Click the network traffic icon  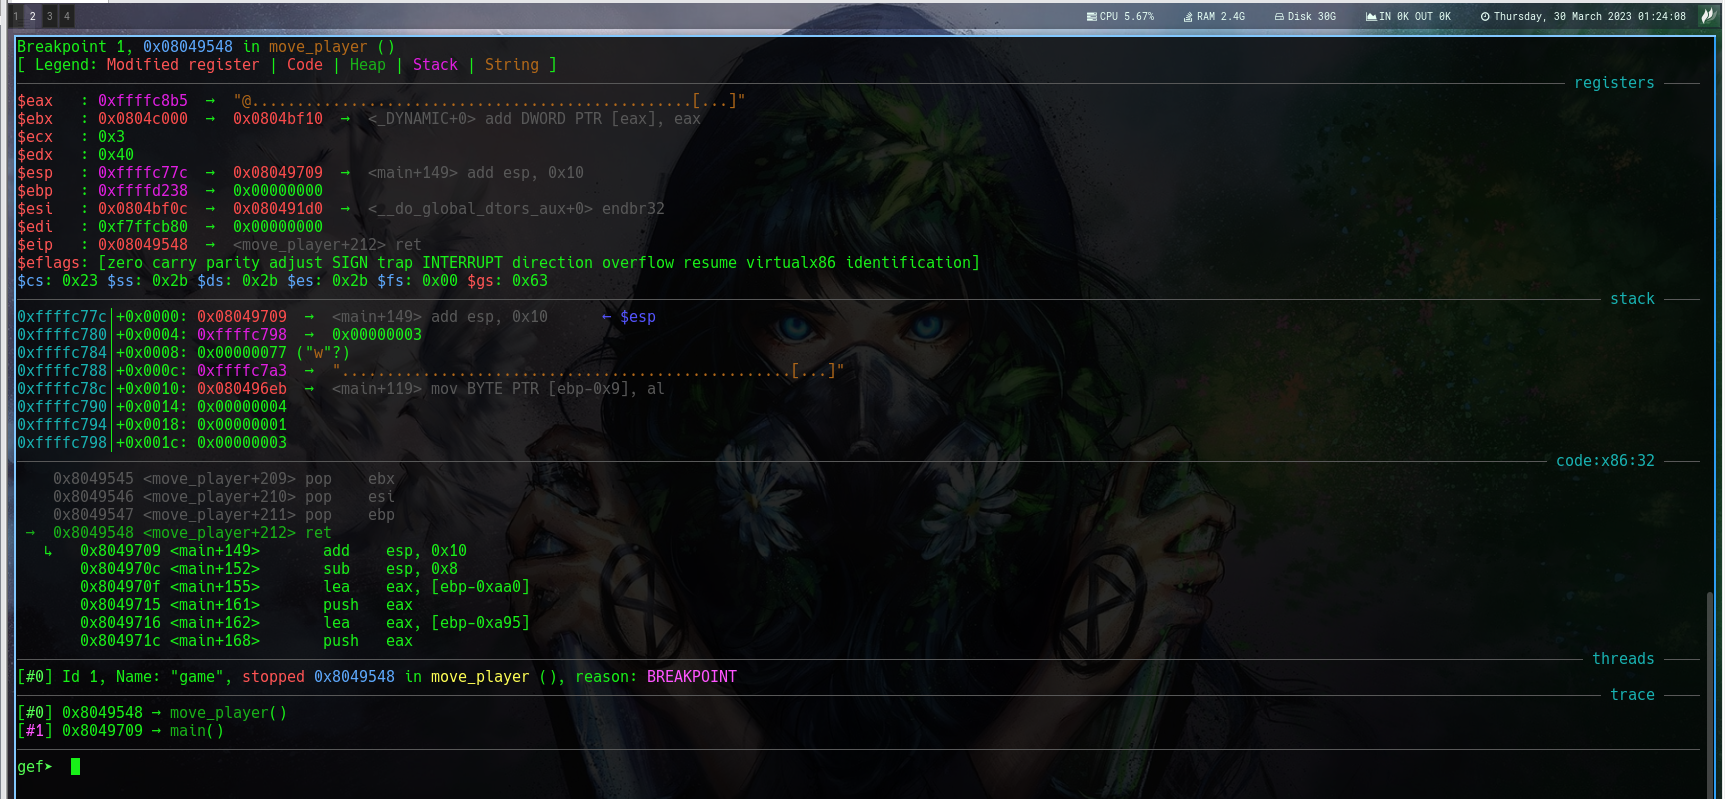[1371, 16]
